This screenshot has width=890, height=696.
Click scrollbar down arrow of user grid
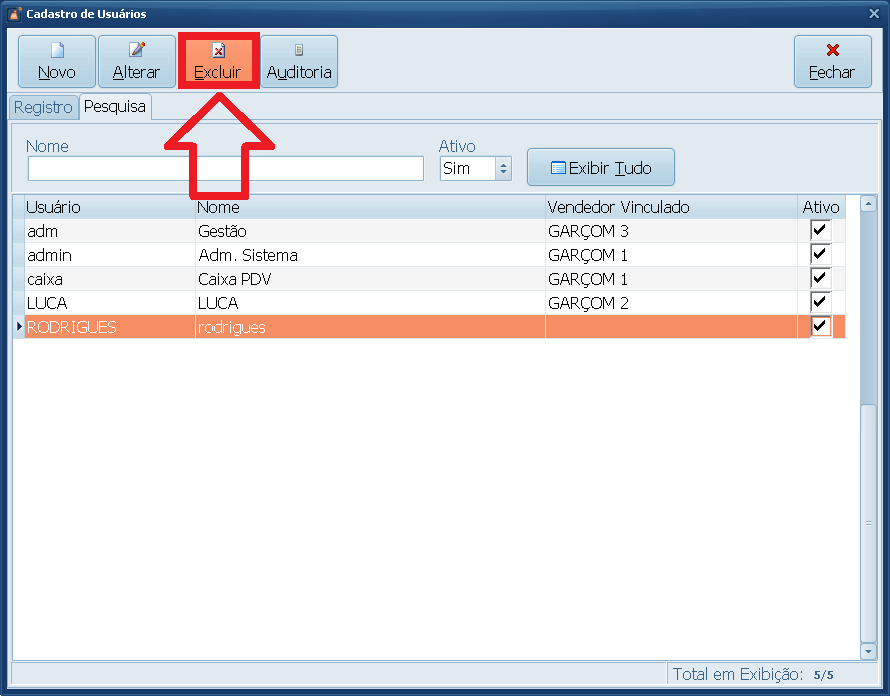point(868,651)
